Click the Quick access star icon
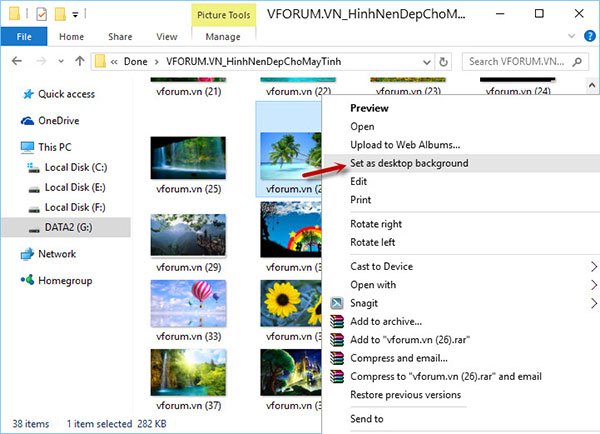The width and height of the screenshot is (600, 434). 28,94
